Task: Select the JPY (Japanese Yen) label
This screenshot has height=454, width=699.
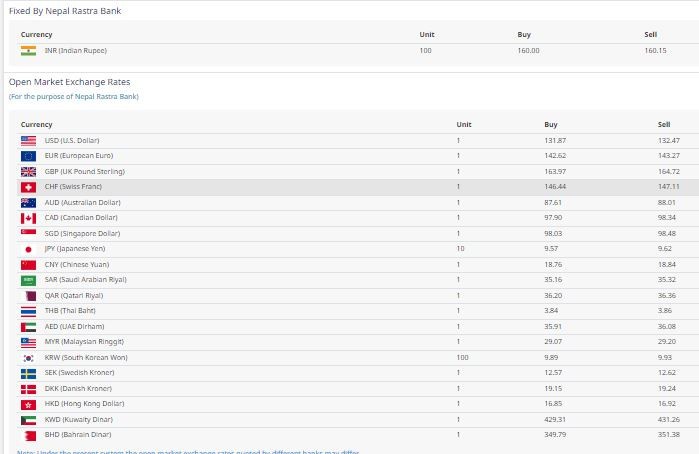Action: (x=75, y=248)
